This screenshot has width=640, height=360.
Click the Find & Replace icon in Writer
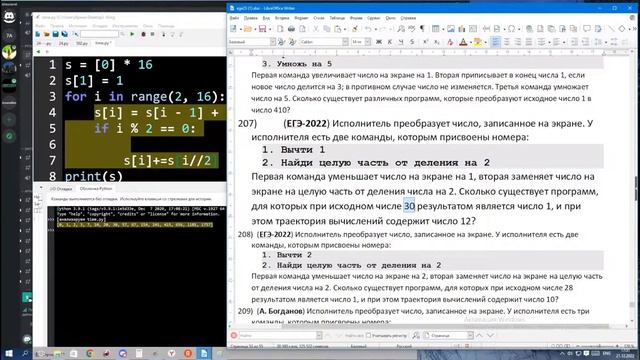pyautogui.click(x=401, y=29)
